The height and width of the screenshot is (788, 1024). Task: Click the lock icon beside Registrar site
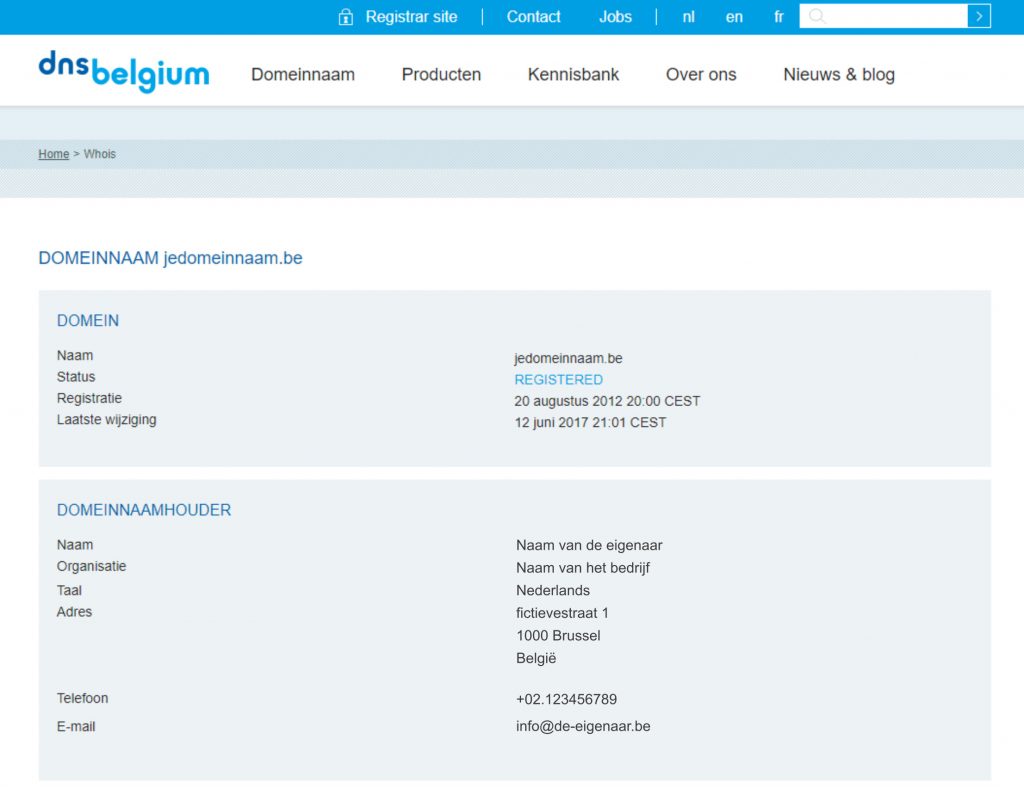[345, 17]
